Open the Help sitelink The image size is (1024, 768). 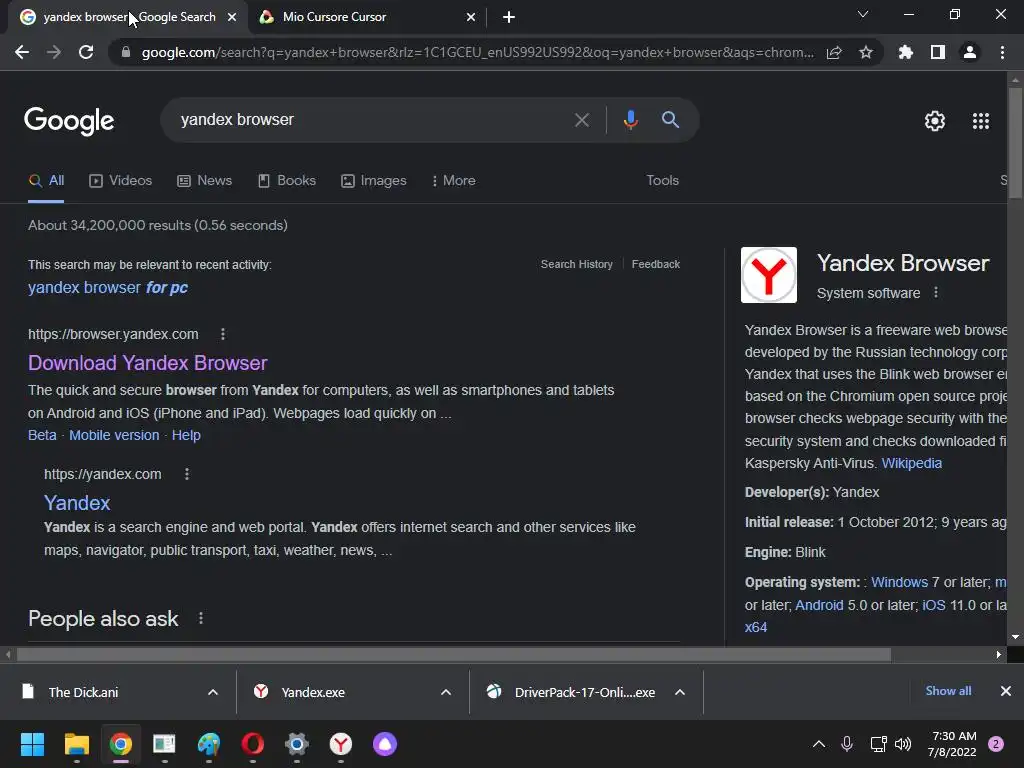pyautogui.click(x=186, y=436)
